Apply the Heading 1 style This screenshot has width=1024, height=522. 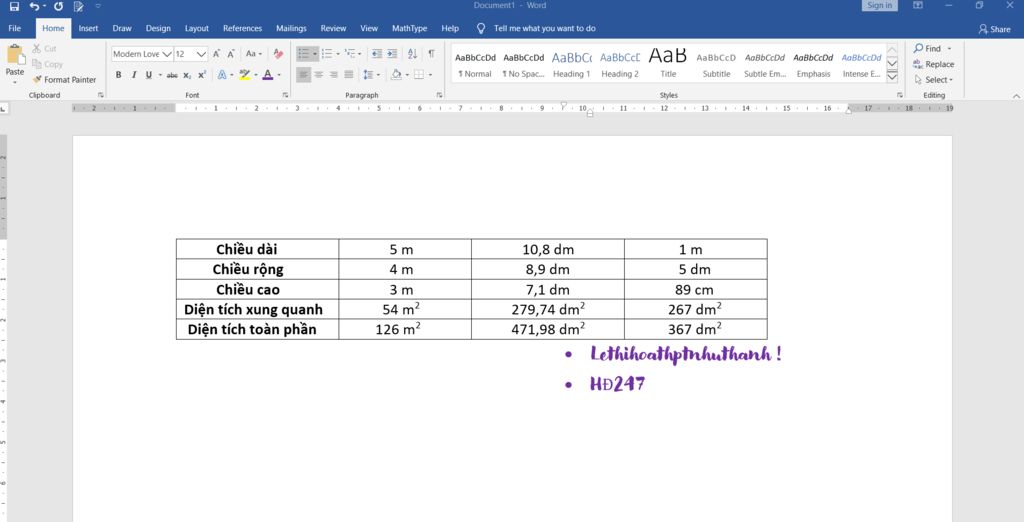571,64
